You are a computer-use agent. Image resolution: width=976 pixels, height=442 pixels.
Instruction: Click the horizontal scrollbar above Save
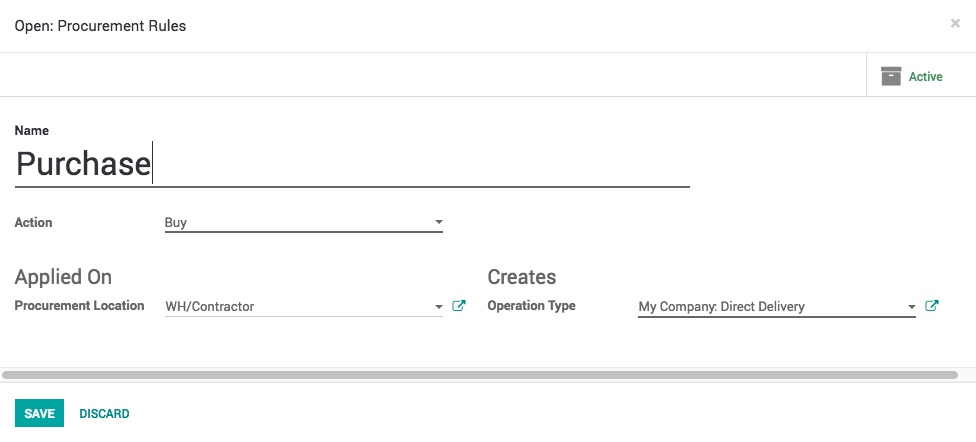480,375
